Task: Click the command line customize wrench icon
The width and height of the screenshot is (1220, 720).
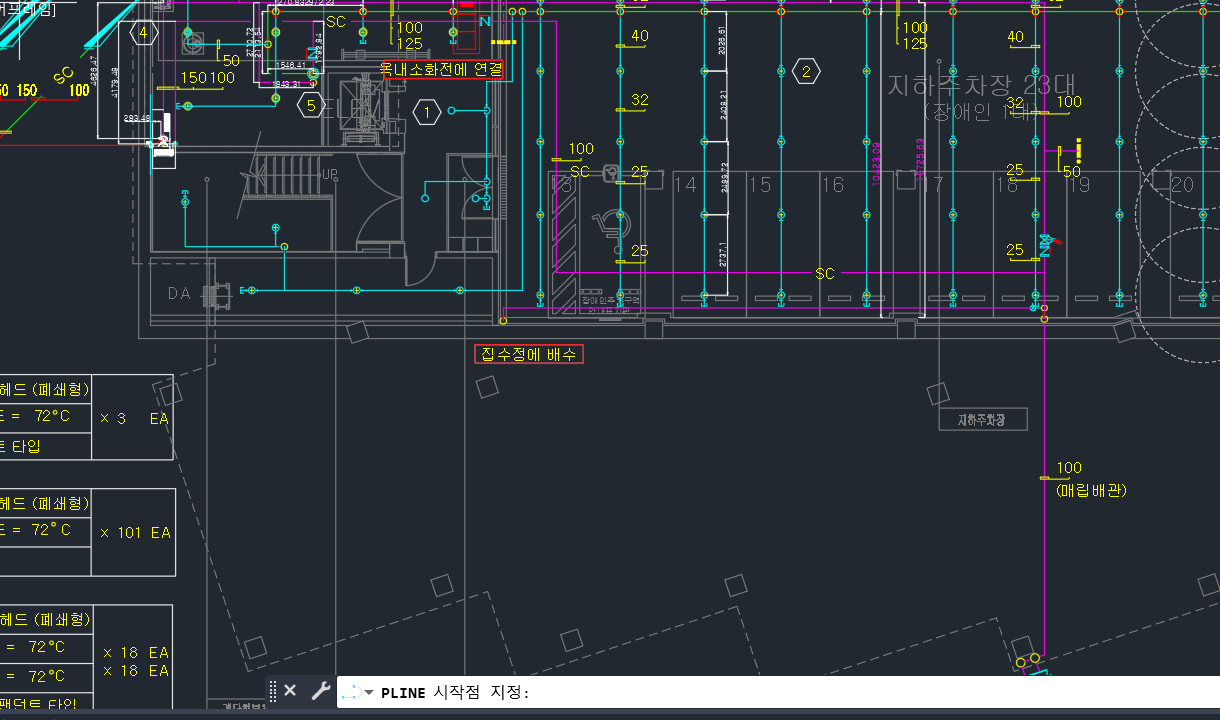Action: (x=320, y=691)
